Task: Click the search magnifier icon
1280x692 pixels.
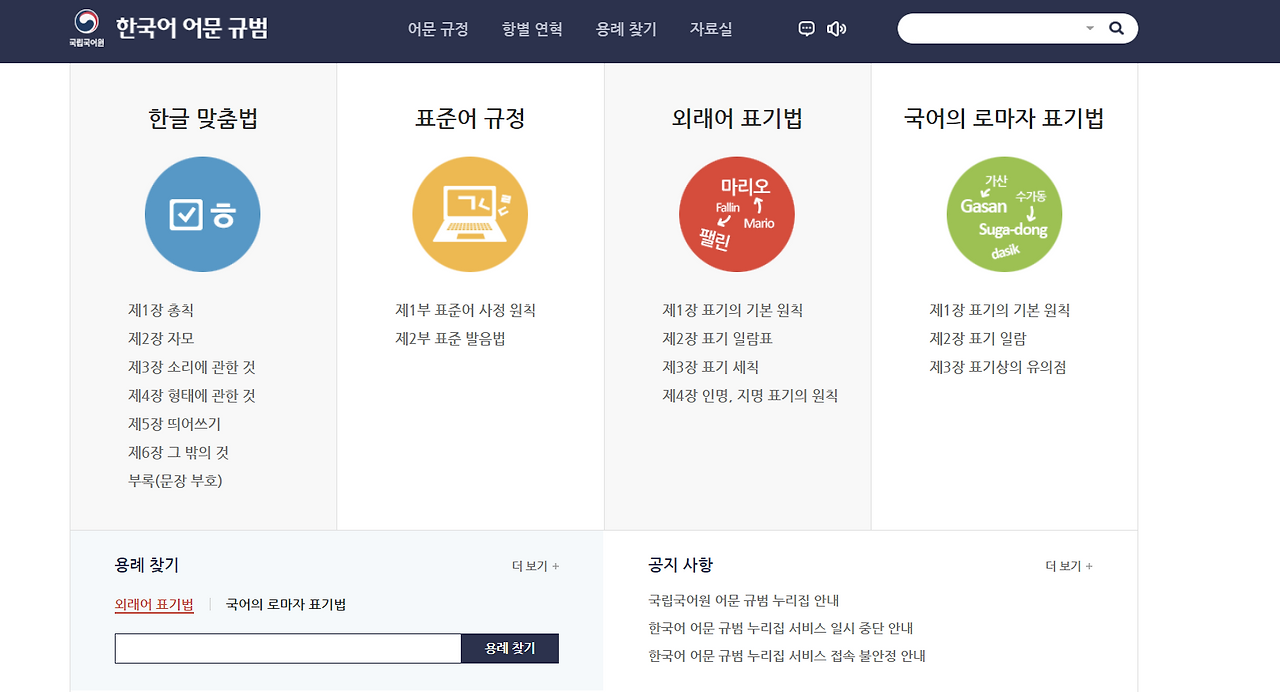Action: [x=1116, y=29]
